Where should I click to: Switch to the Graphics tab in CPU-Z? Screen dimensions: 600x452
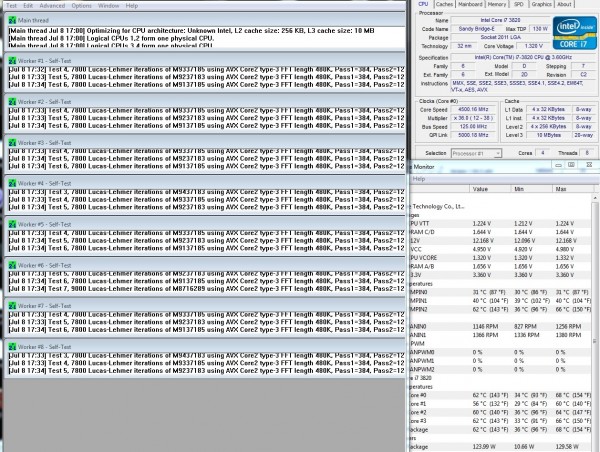pyautogui.click(x=541, y=4)
